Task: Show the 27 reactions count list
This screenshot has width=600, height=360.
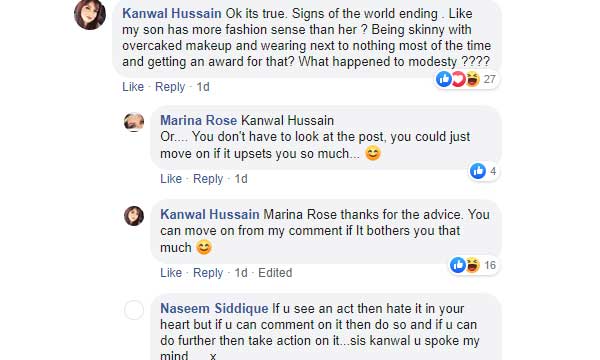Action: pos(489,79)
